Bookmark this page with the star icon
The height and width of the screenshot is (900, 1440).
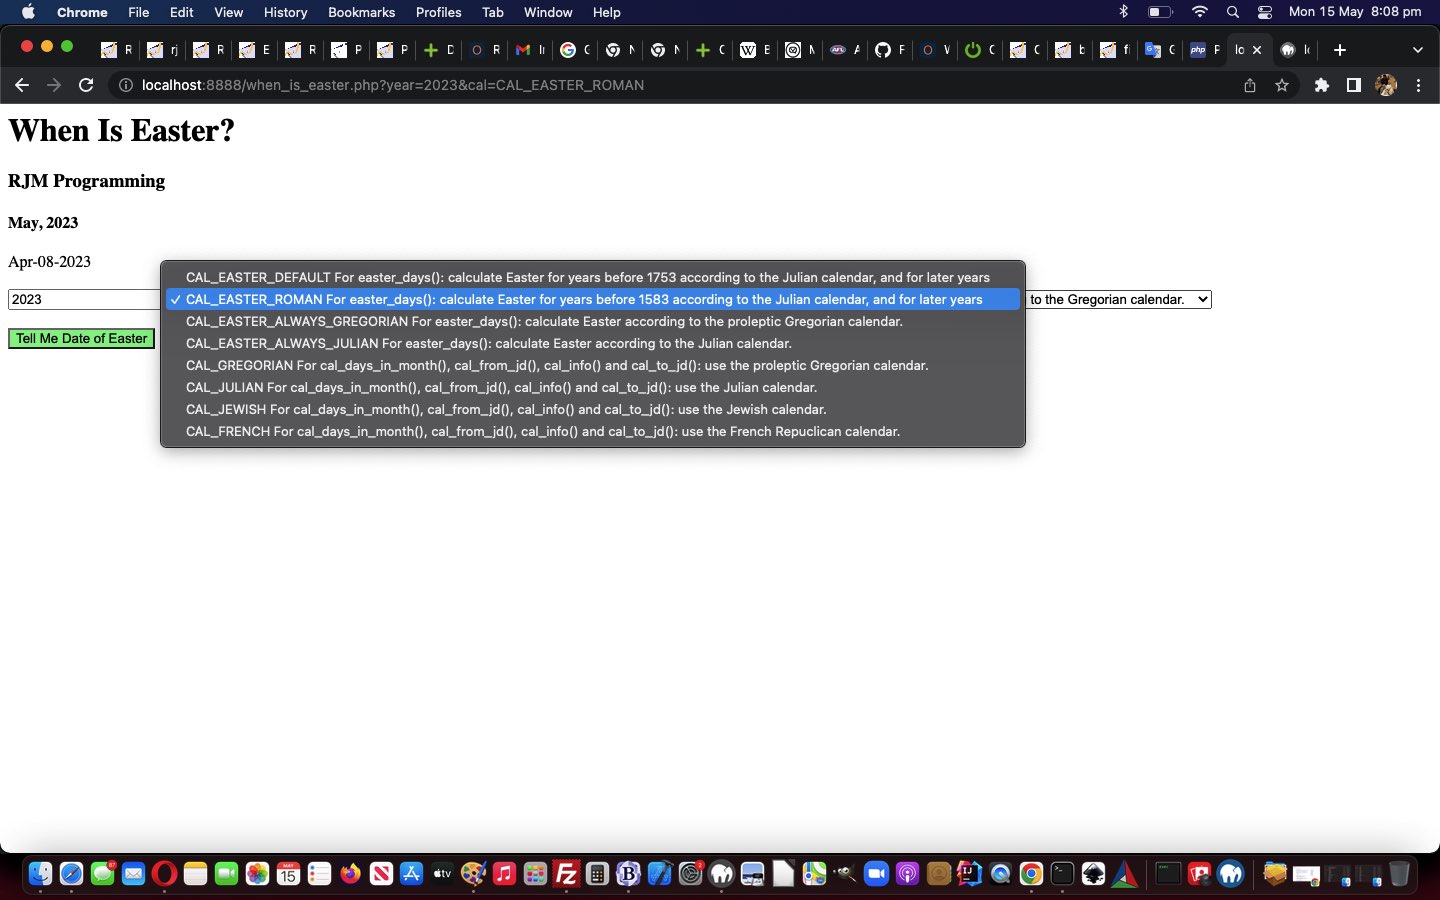[x=1282, y=85]
